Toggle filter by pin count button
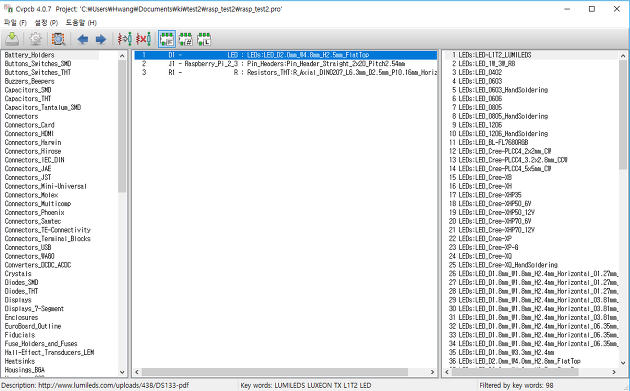Screen dimensions: 630x391 (x=186, y=39)
